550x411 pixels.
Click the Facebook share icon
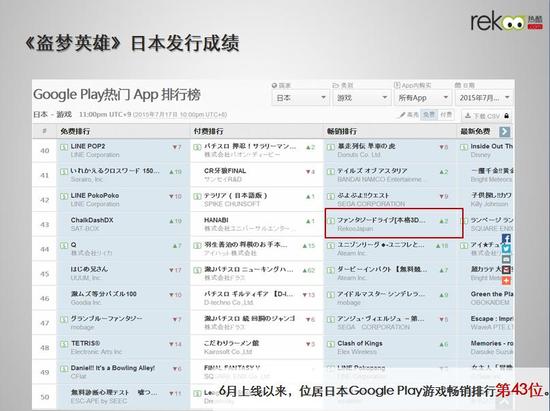[506, 239]
